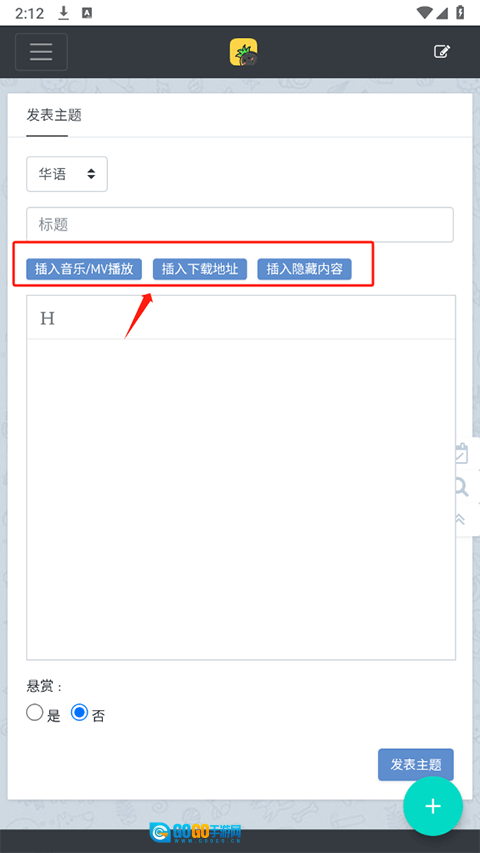The image size is (480, 853).
Task: Tap the magnifier search icon on side
Action: point(461,487)
